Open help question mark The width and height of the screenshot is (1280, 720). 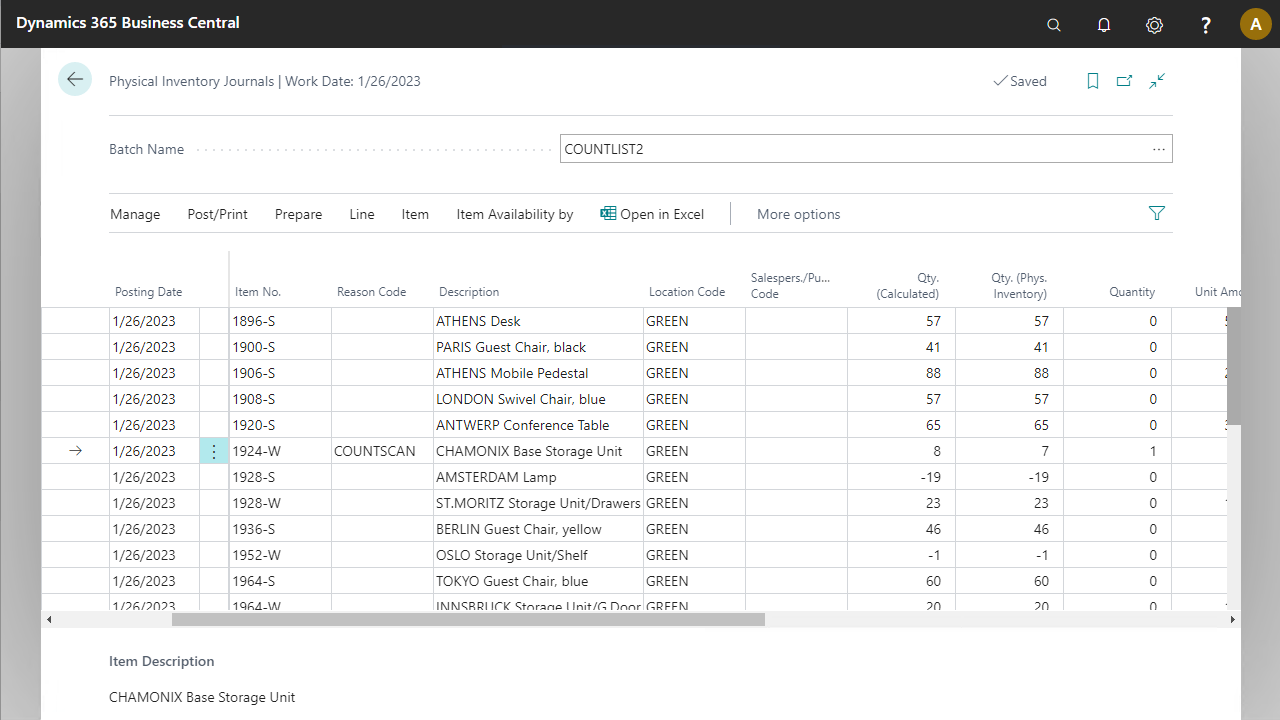[x=1206, y=25]
